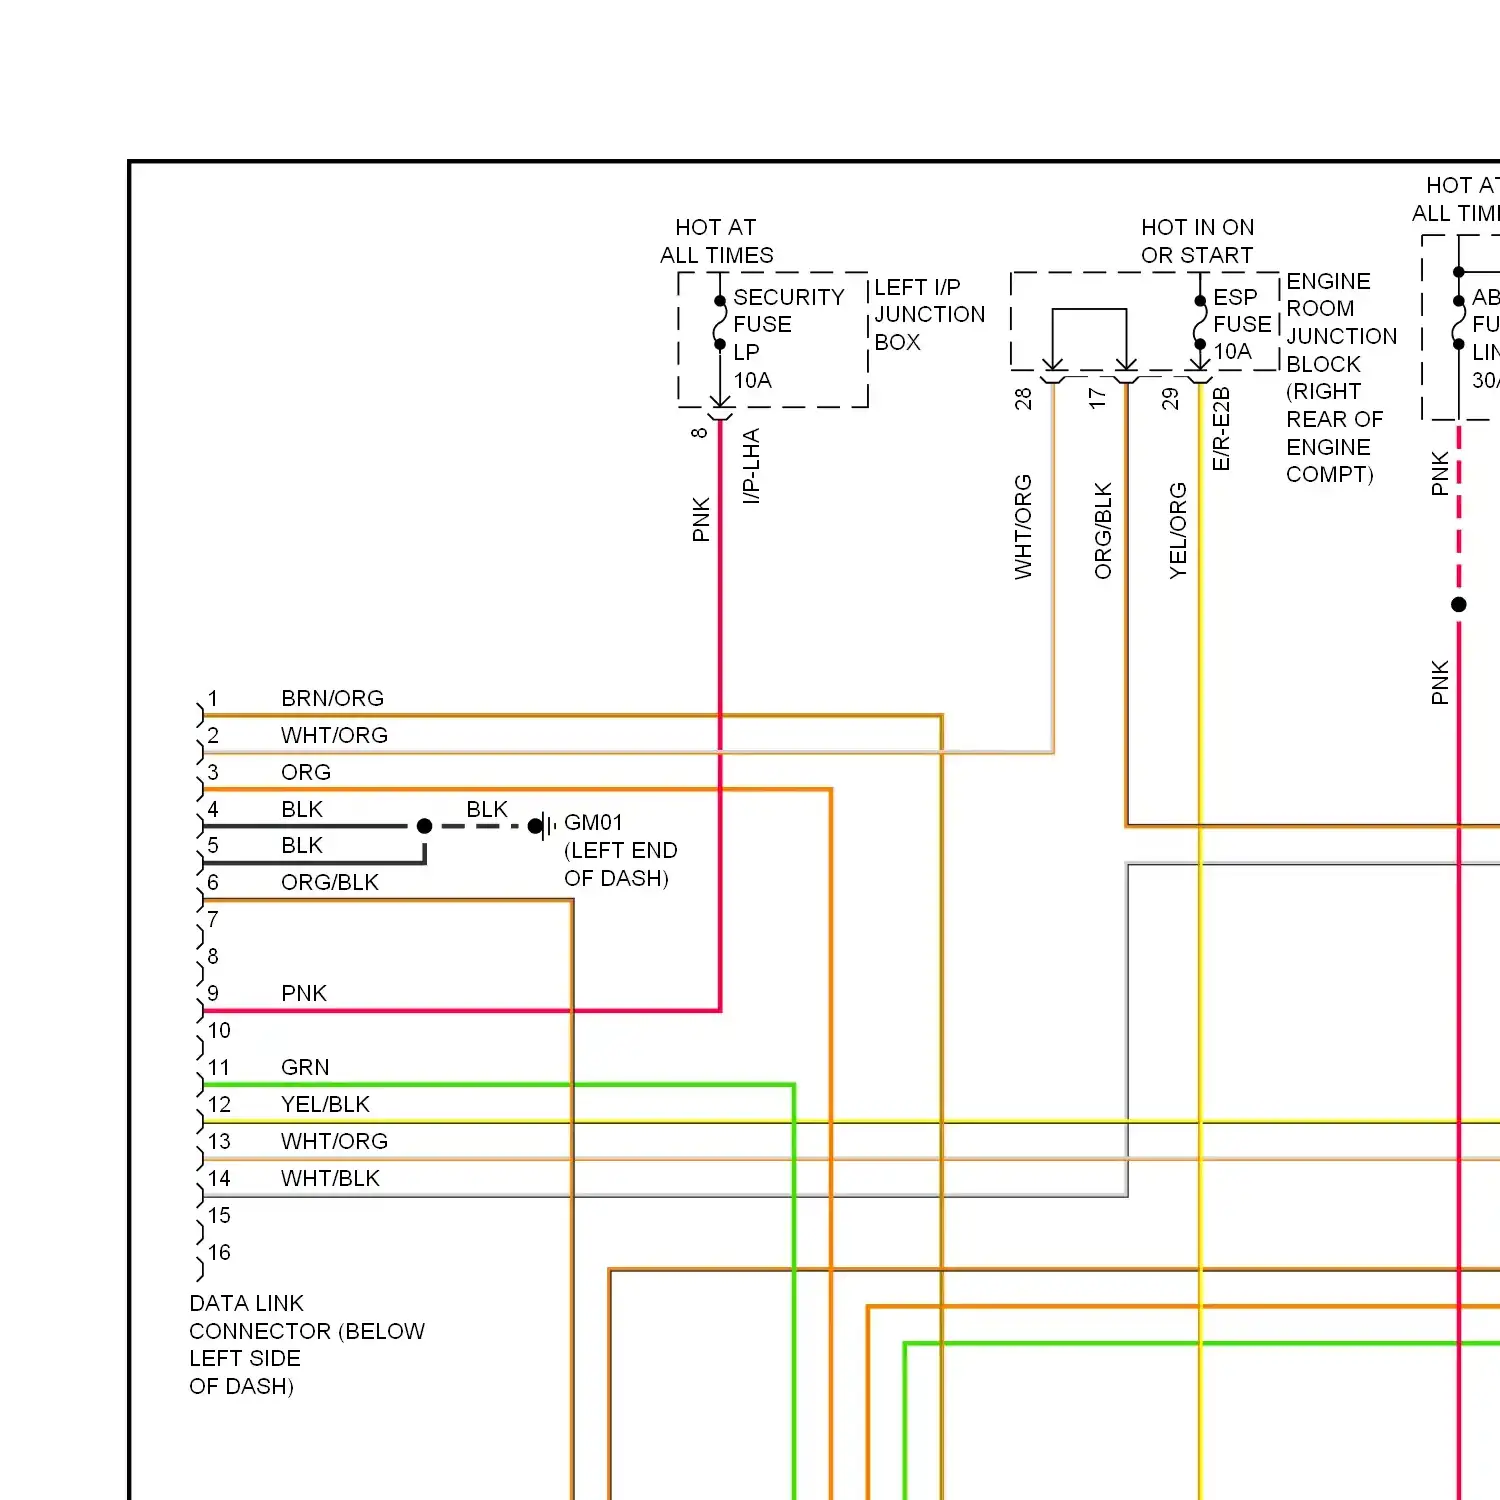
Task: Click the pin number 8 beside the data link connector bracket
Action: (213, 956)
